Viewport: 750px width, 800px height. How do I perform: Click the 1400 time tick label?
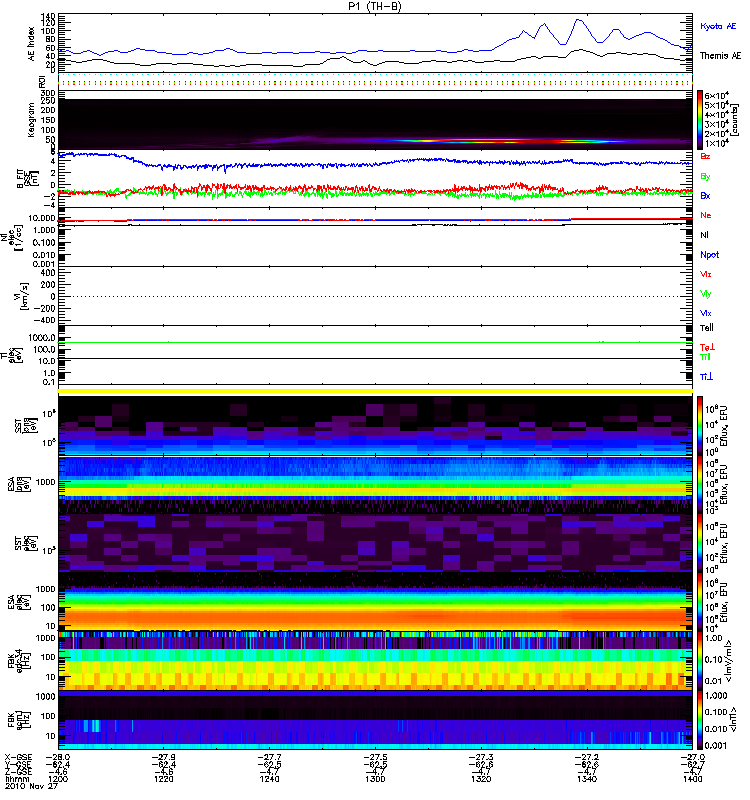tap(692, 779)
